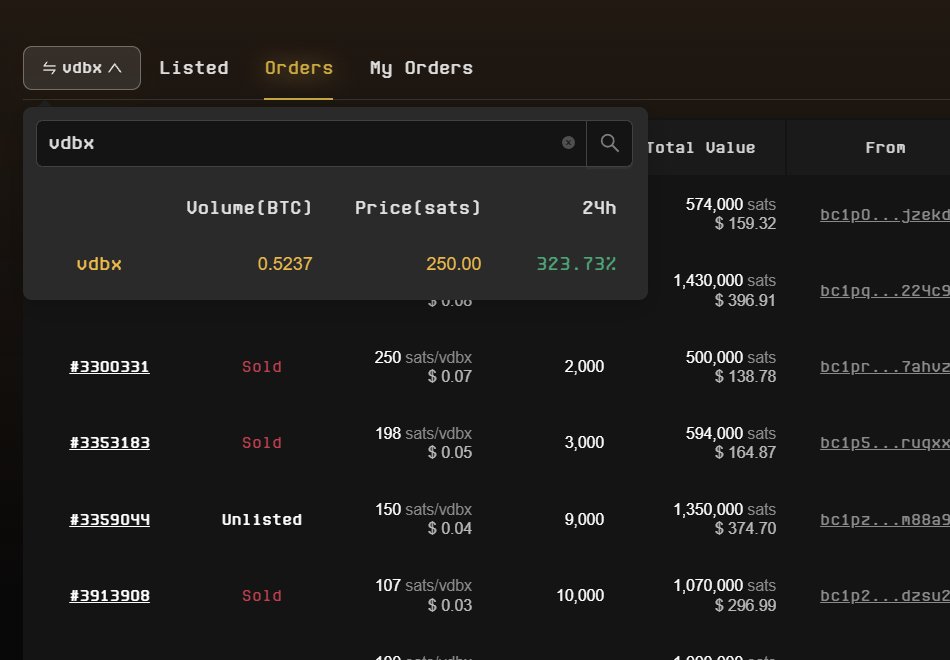The width and height of the screenshot is (950, 660).
Task: Click the 250.00 price in the results
Action: 453,264
